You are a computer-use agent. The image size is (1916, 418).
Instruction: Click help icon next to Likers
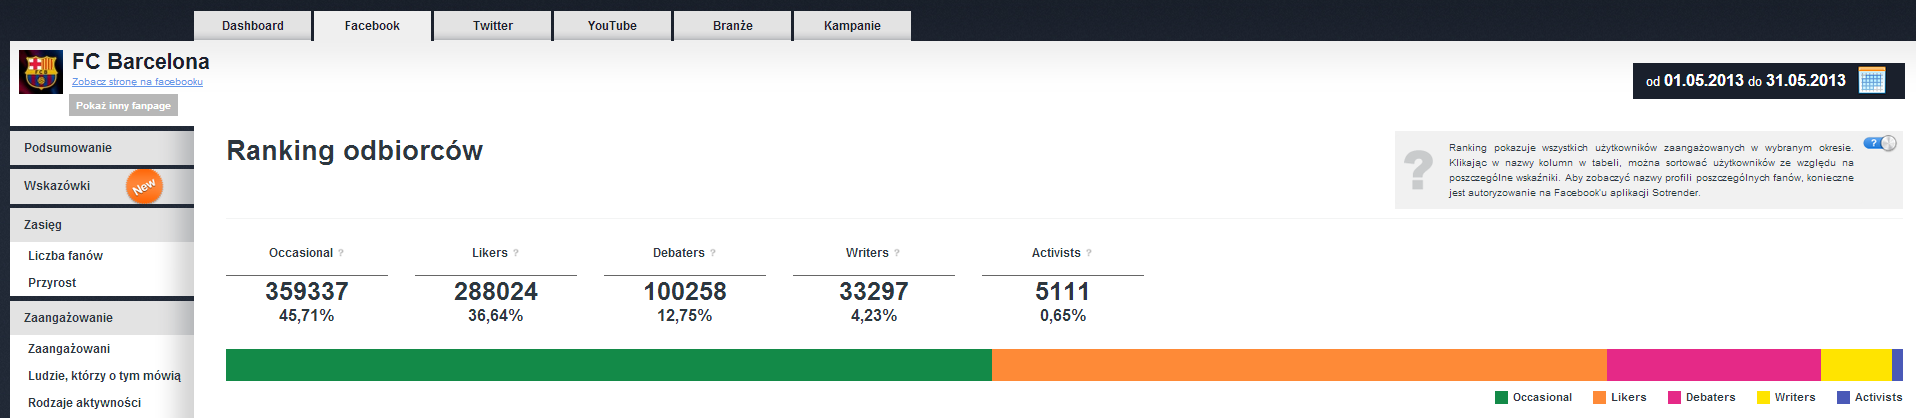pyautogui.click(x=516, y=253)
